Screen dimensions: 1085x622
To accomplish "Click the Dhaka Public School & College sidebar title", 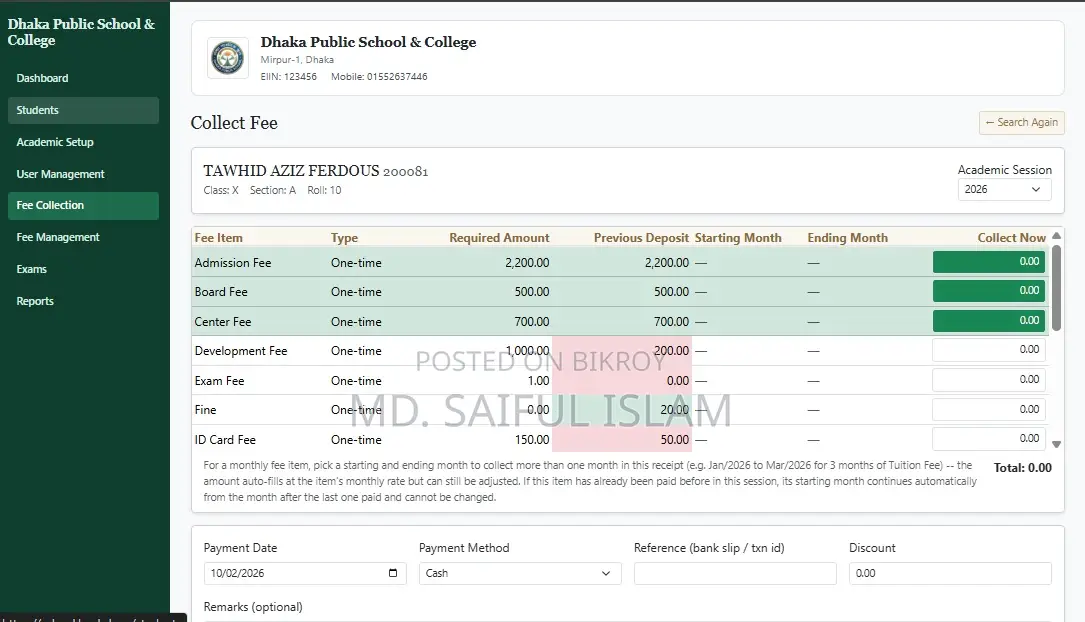I will point(81,32).
